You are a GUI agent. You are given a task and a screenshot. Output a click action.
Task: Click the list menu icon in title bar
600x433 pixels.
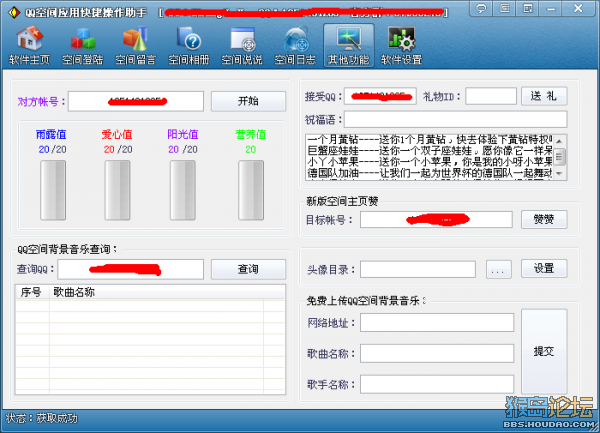coord(505,8)
